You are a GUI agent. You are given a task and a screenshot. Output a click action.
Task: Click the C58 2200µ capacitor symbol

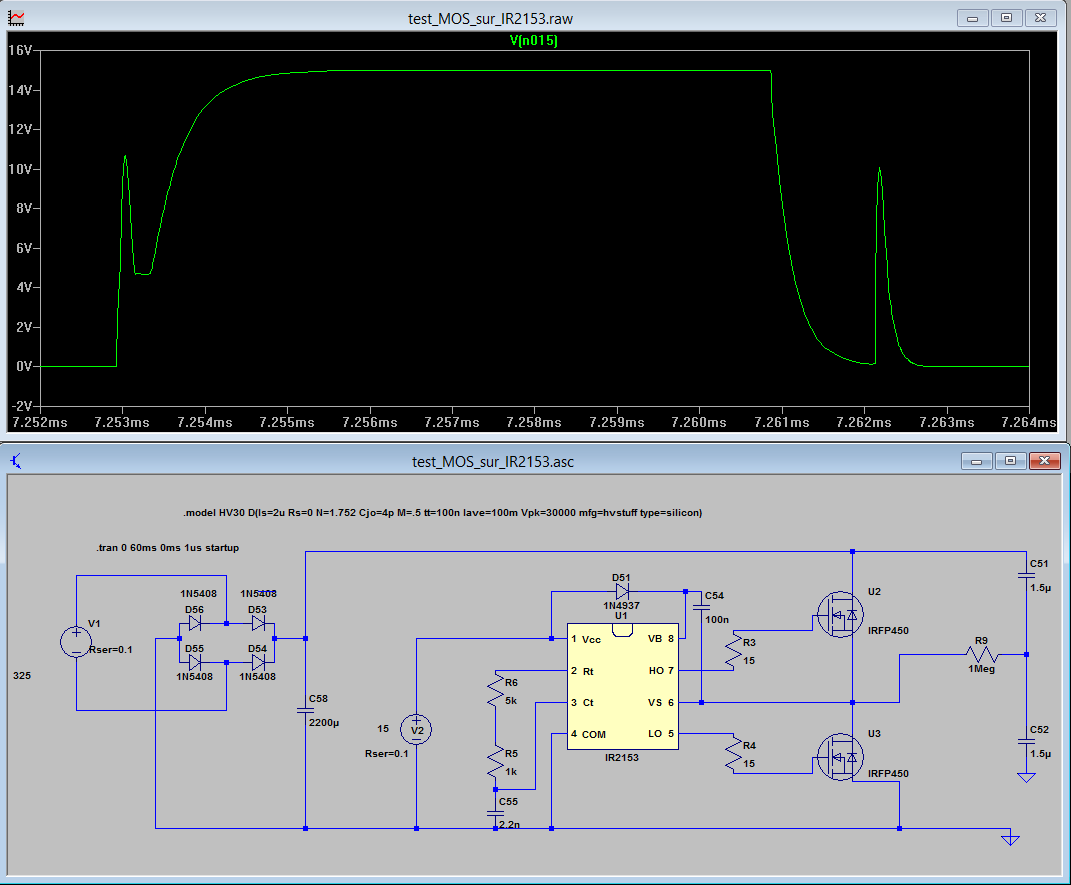(x=305, y=710)
